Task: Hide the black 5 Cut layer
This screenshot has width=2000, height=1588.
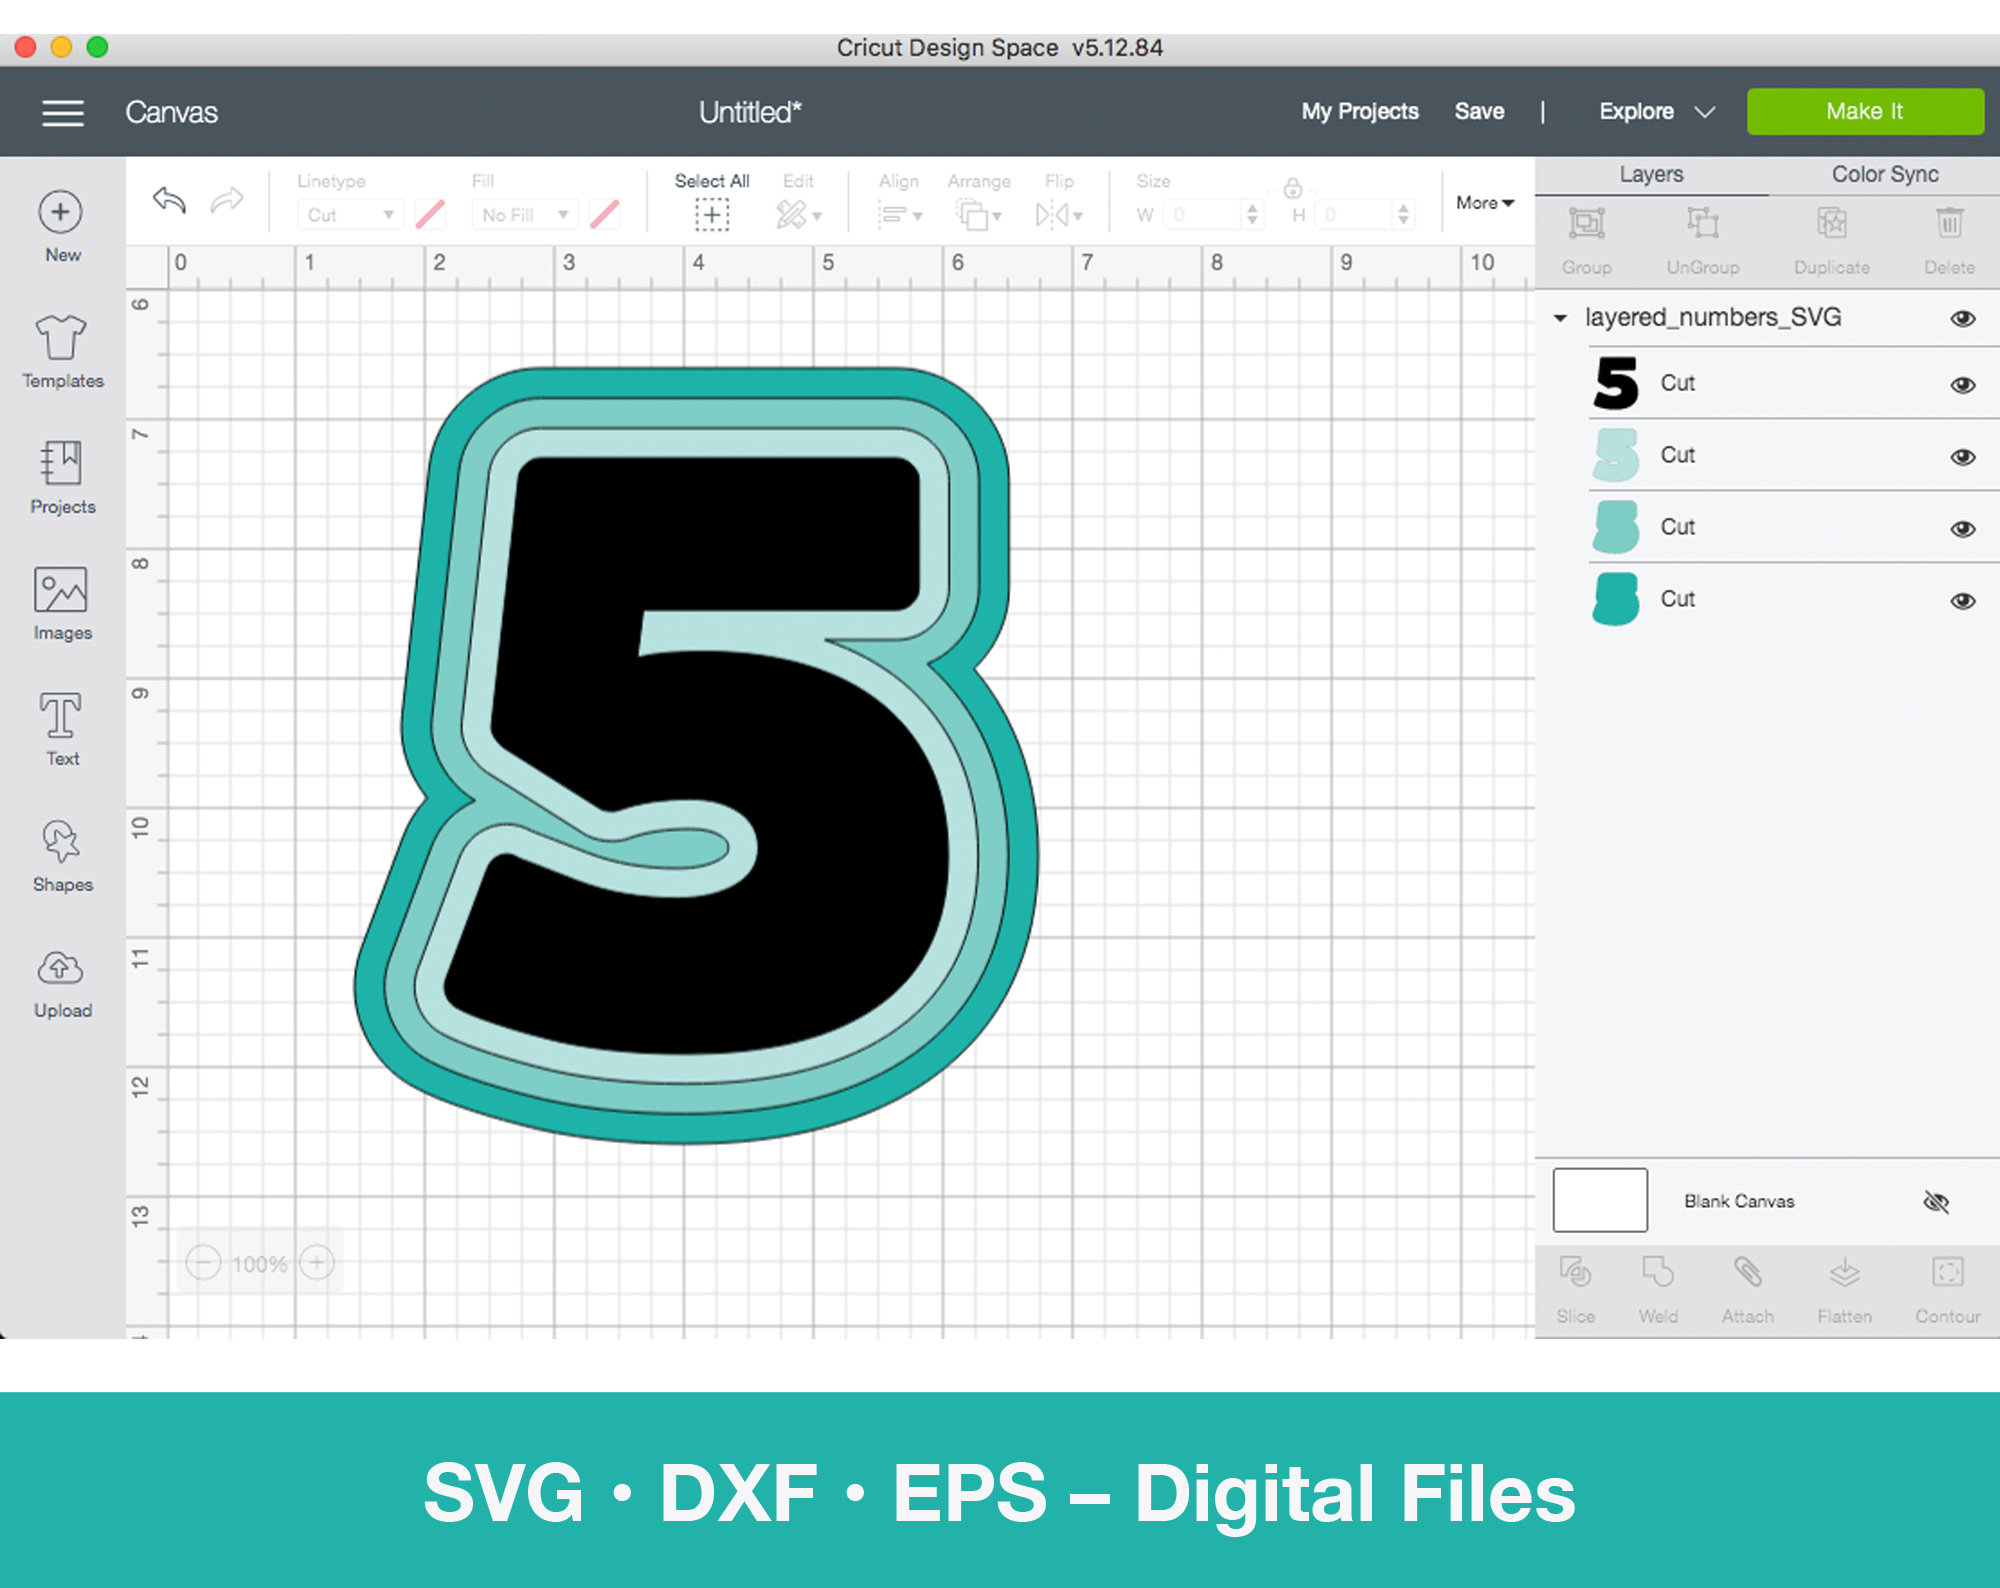Action: 1962,385
